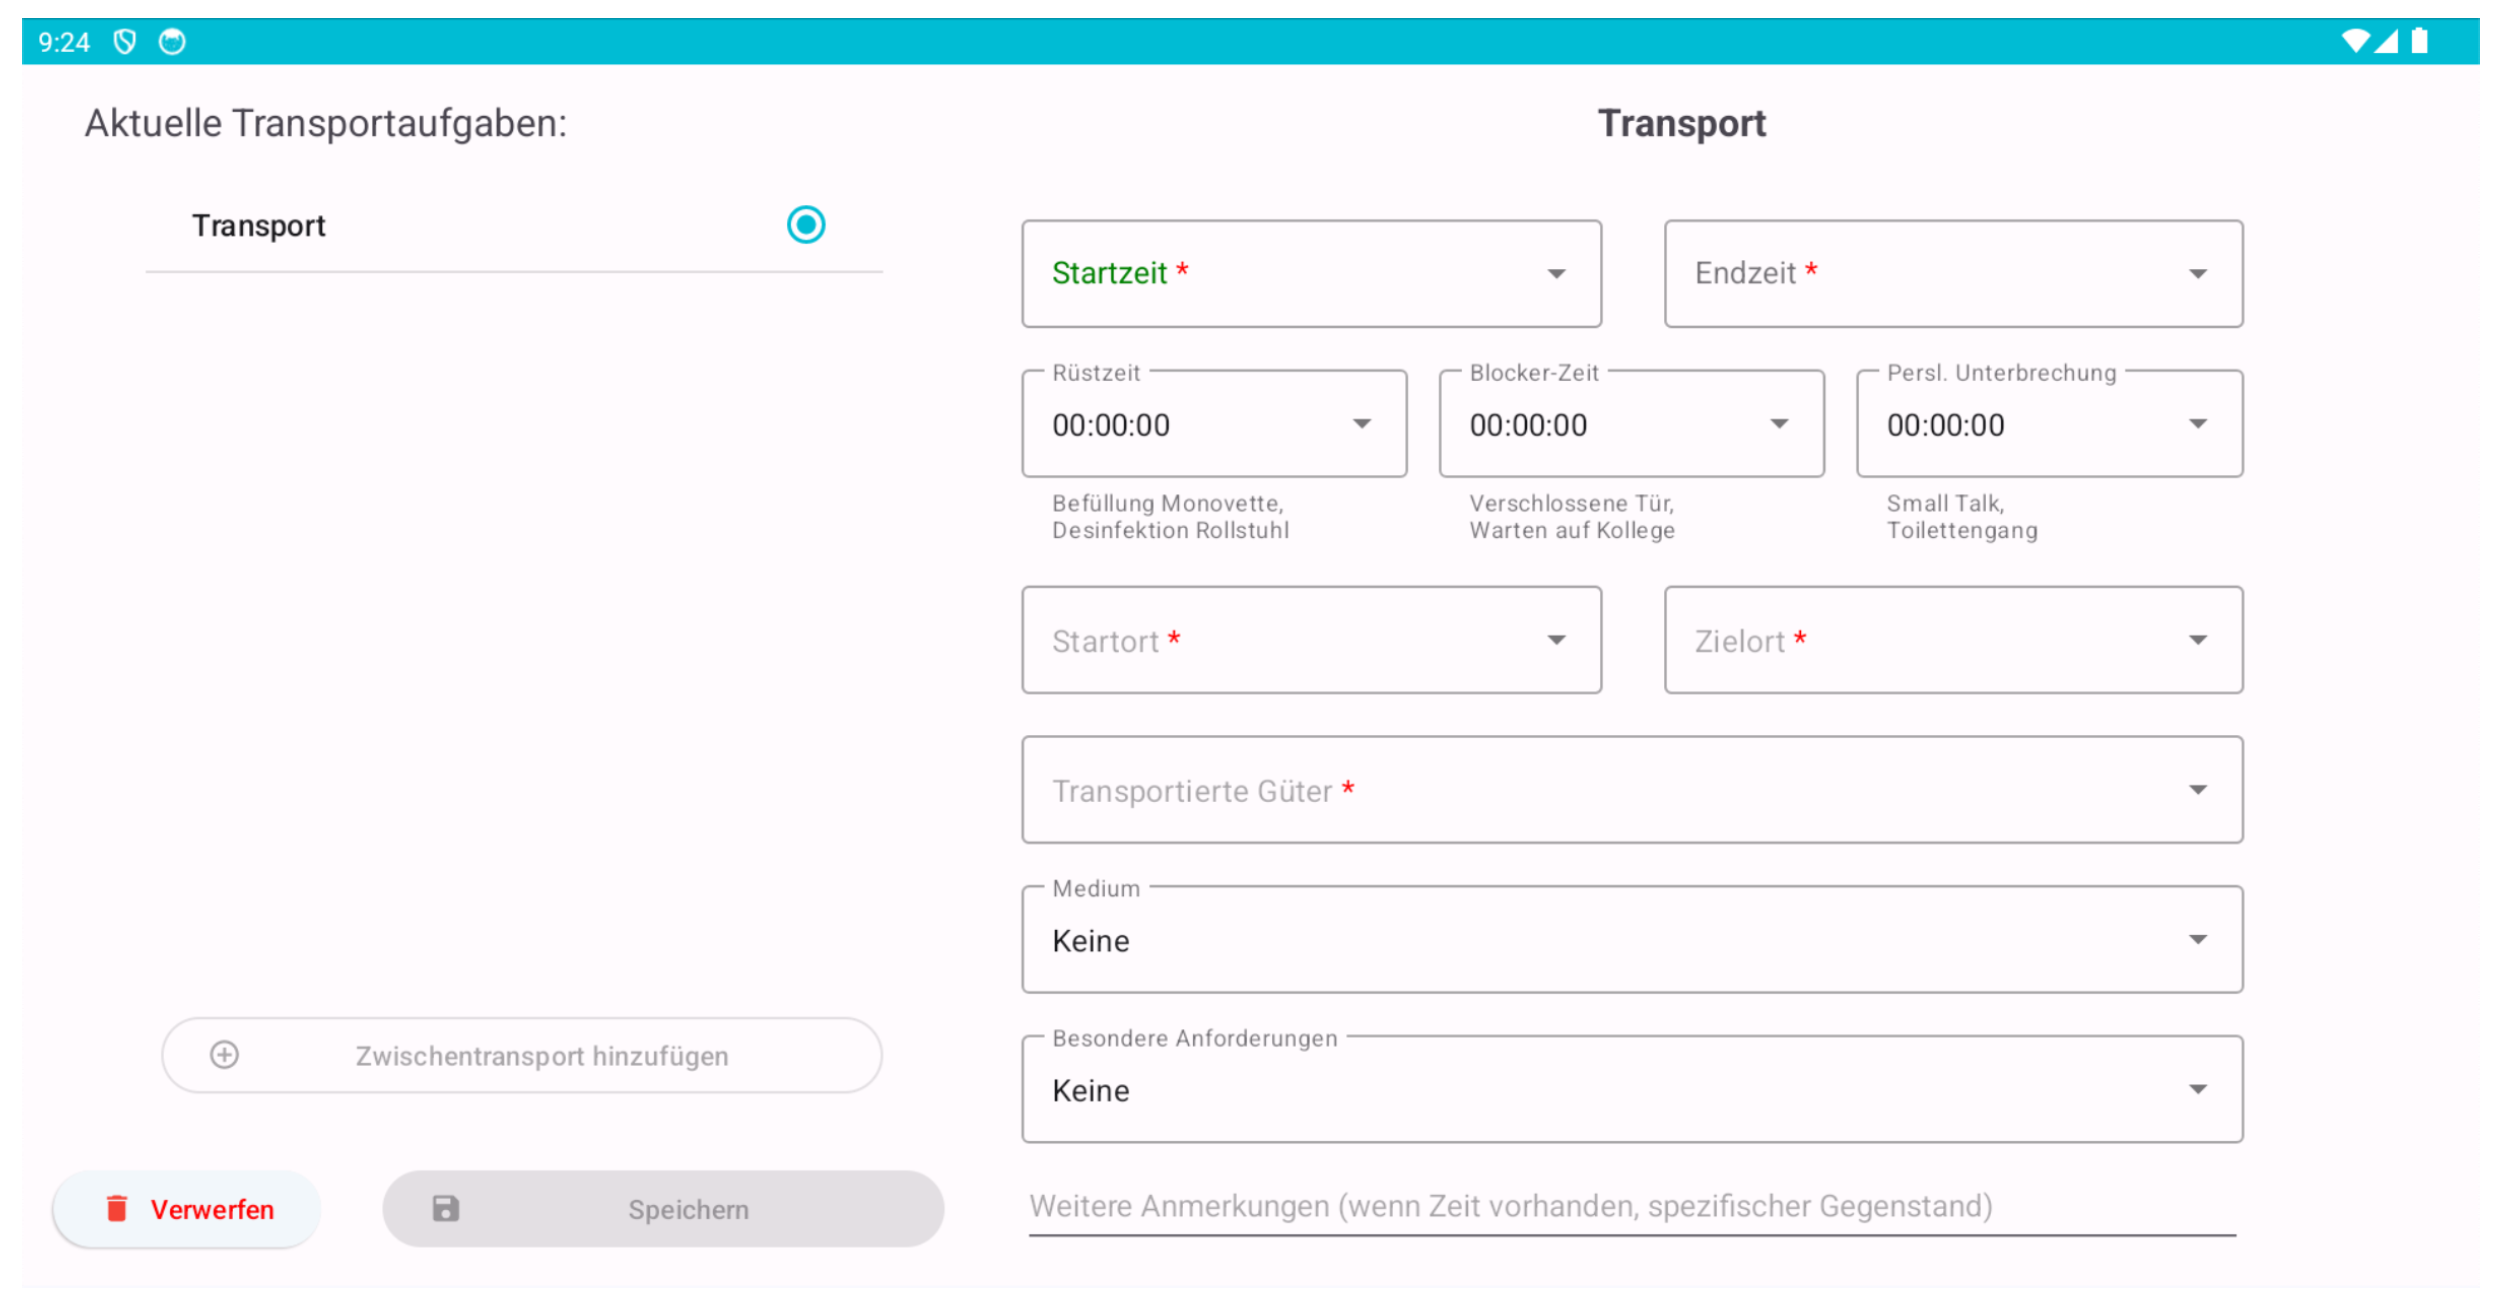This screenshot has height=1306, width=2503.
Task: Expand the Blocker-Zeit time selector
Action: coord(1630,424)
